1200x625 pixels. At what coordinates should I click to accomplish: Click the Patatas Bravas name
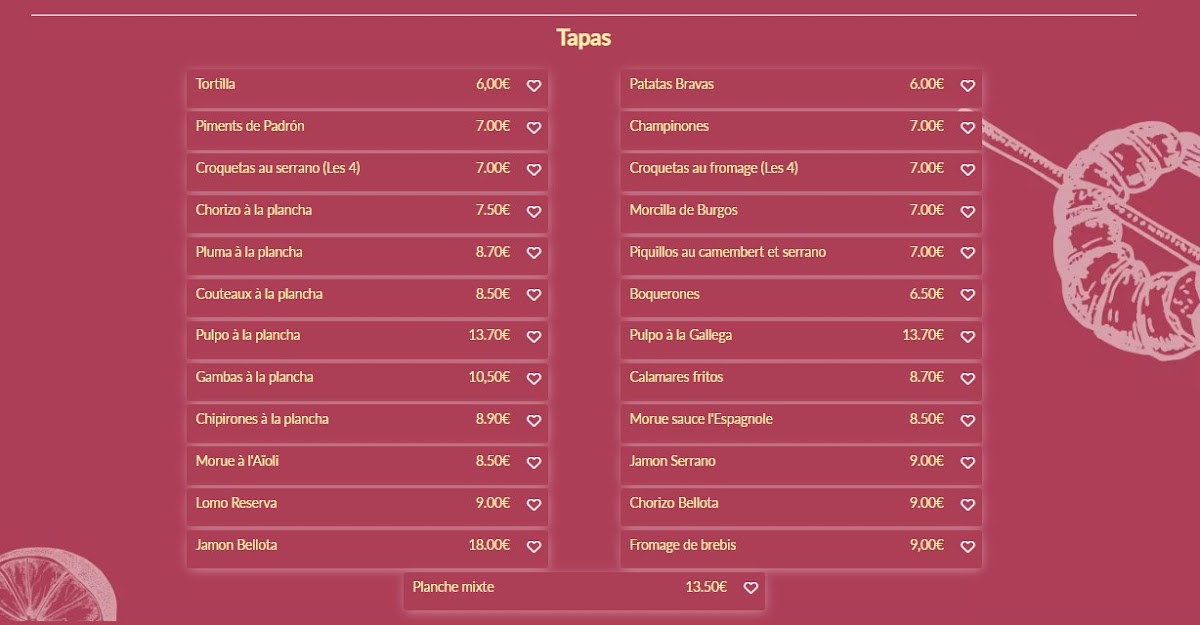pos(672,84)
